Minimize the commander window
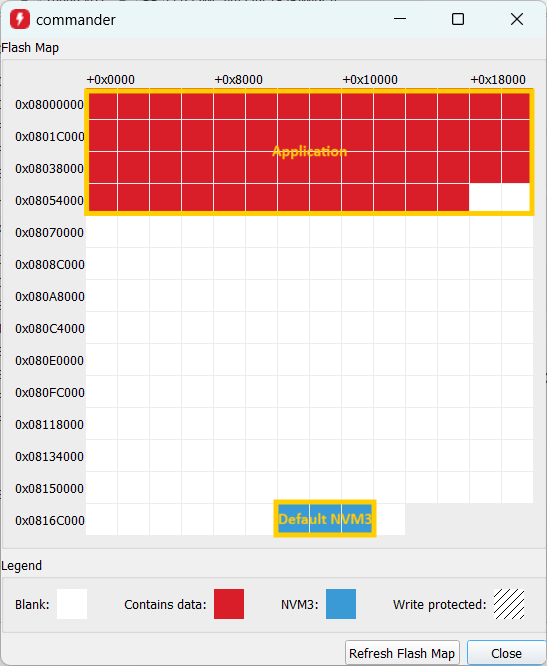Screen dimensions: 547x666 400,19
